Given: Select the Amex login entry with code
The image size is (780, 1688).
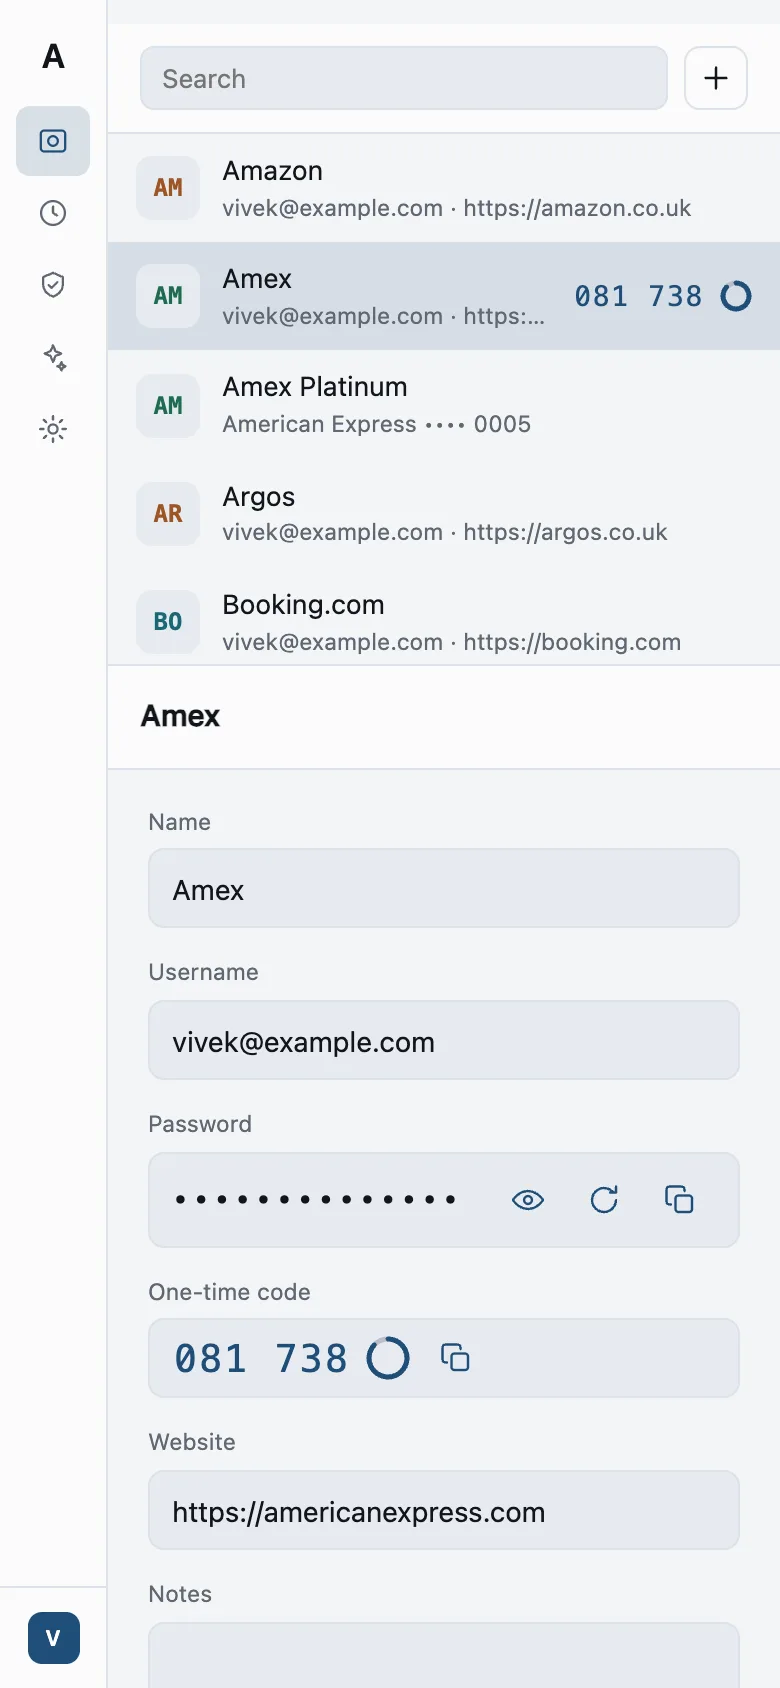Looking at the screenshot, I should (444, 296).
